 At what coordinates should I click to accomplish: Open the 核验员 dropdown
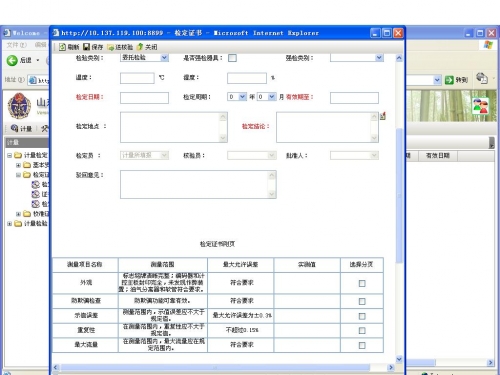(x=272, y=155)
